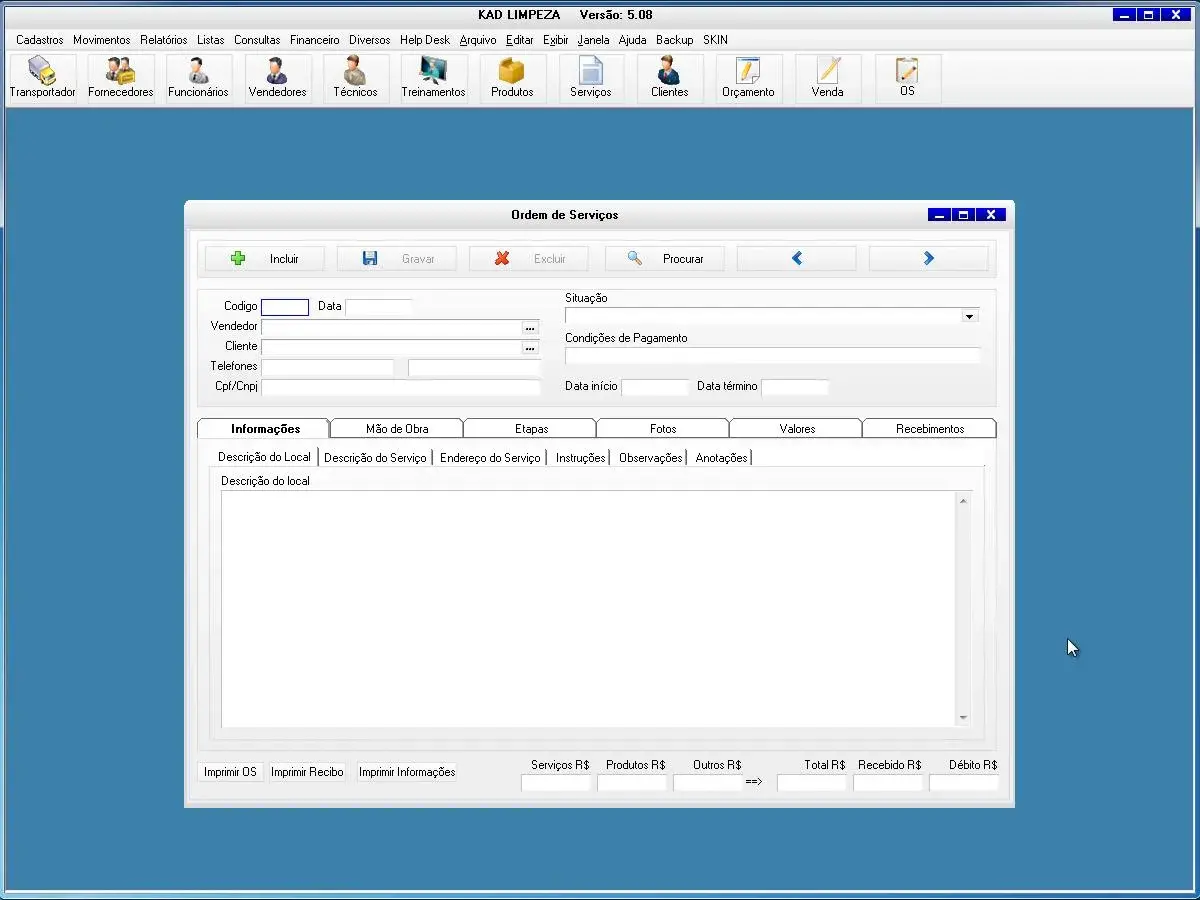This screenshot has width=1200, height=900.
Task: Open the Funcionários toolbar icon
Action: pos(198,78)
